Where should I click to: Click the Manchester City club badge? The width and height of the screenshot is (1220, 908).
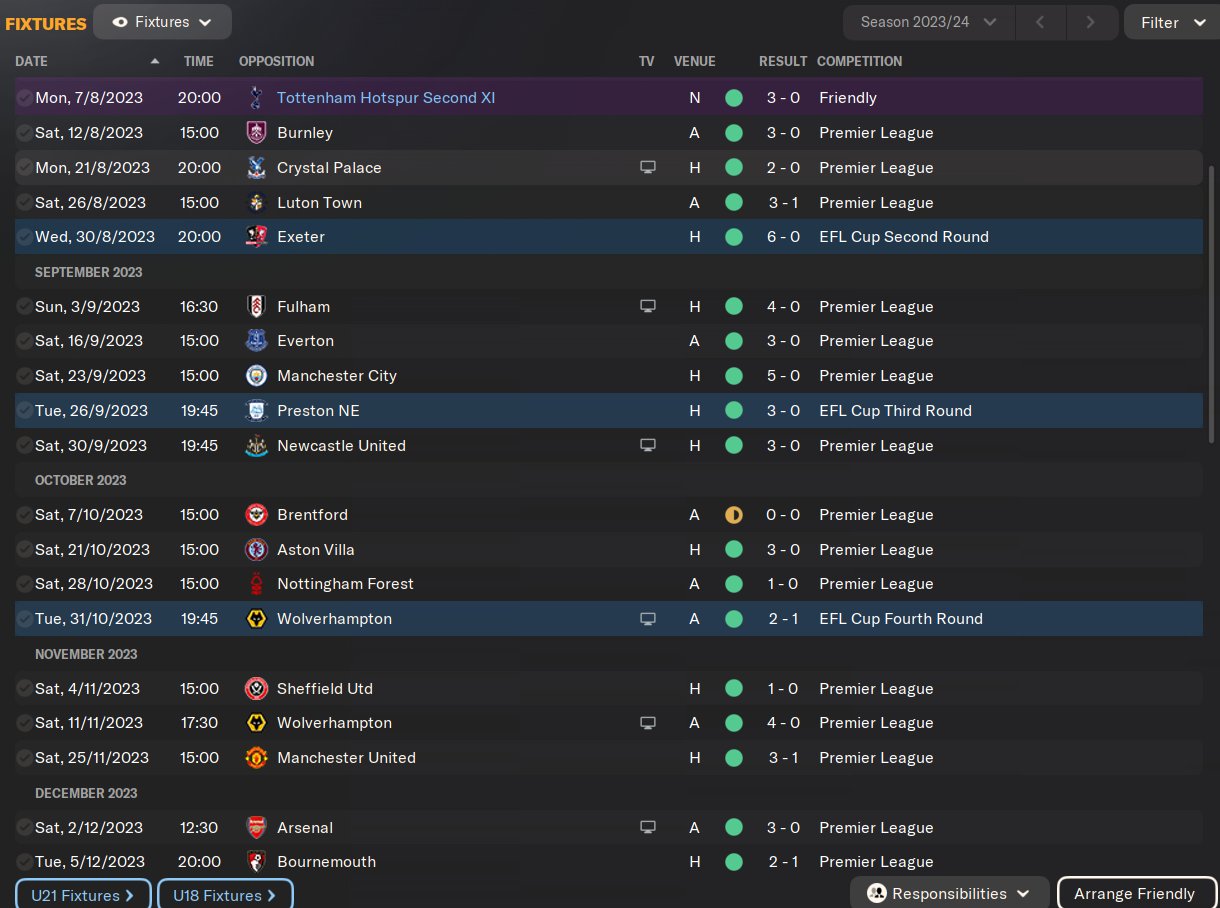[x=256, y=376]
